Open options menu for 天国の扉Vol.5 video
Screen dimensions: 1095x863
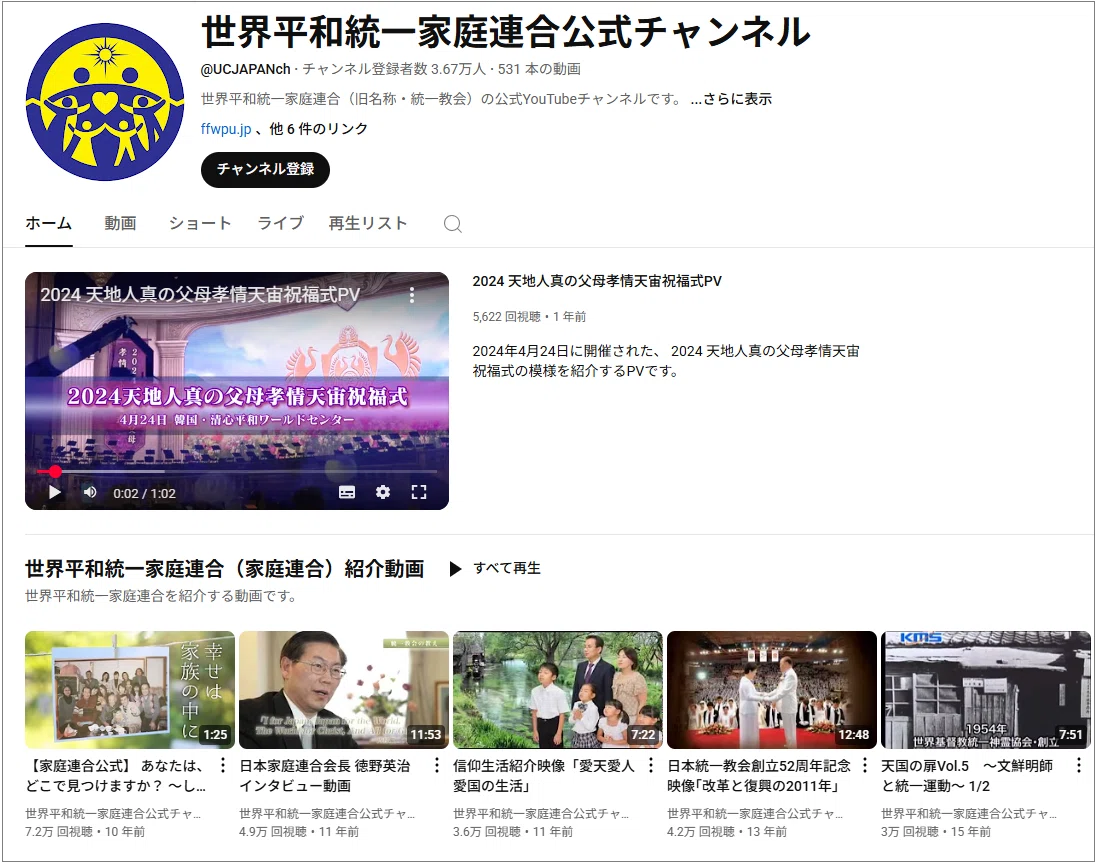pos(1079,766)
